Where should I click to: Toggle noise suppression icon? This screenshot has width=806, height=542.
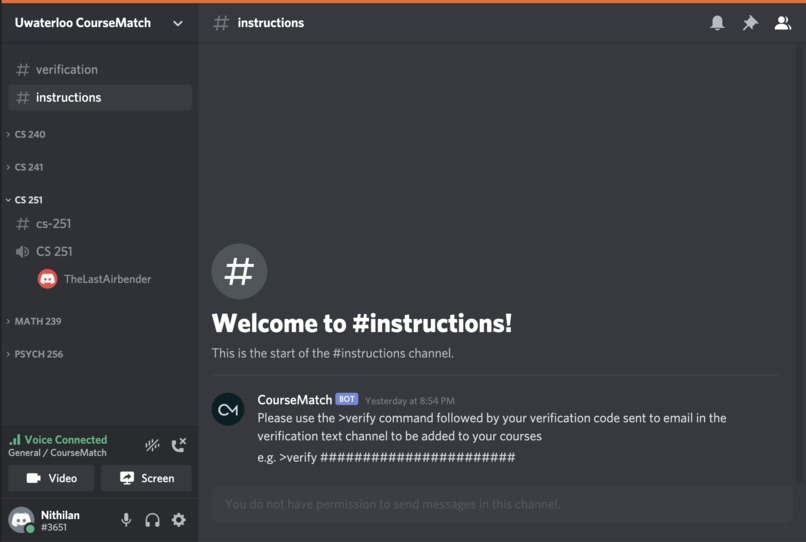click(x=152, y=445)
